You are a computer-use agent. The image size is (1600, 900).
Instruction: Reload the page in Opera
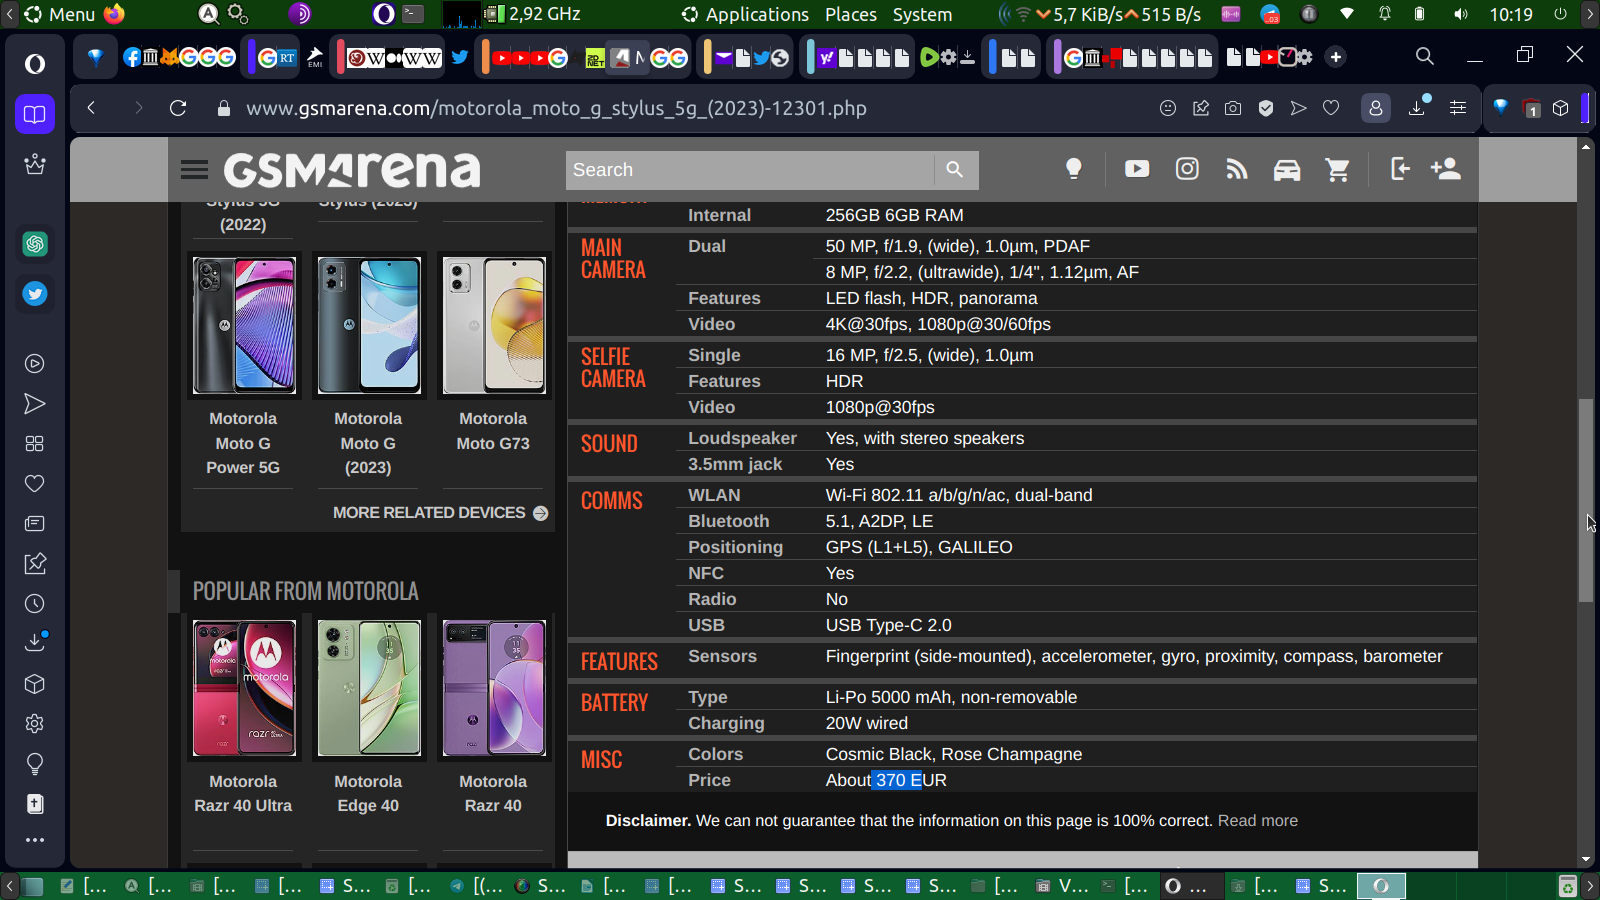click(x=178, y=108)
